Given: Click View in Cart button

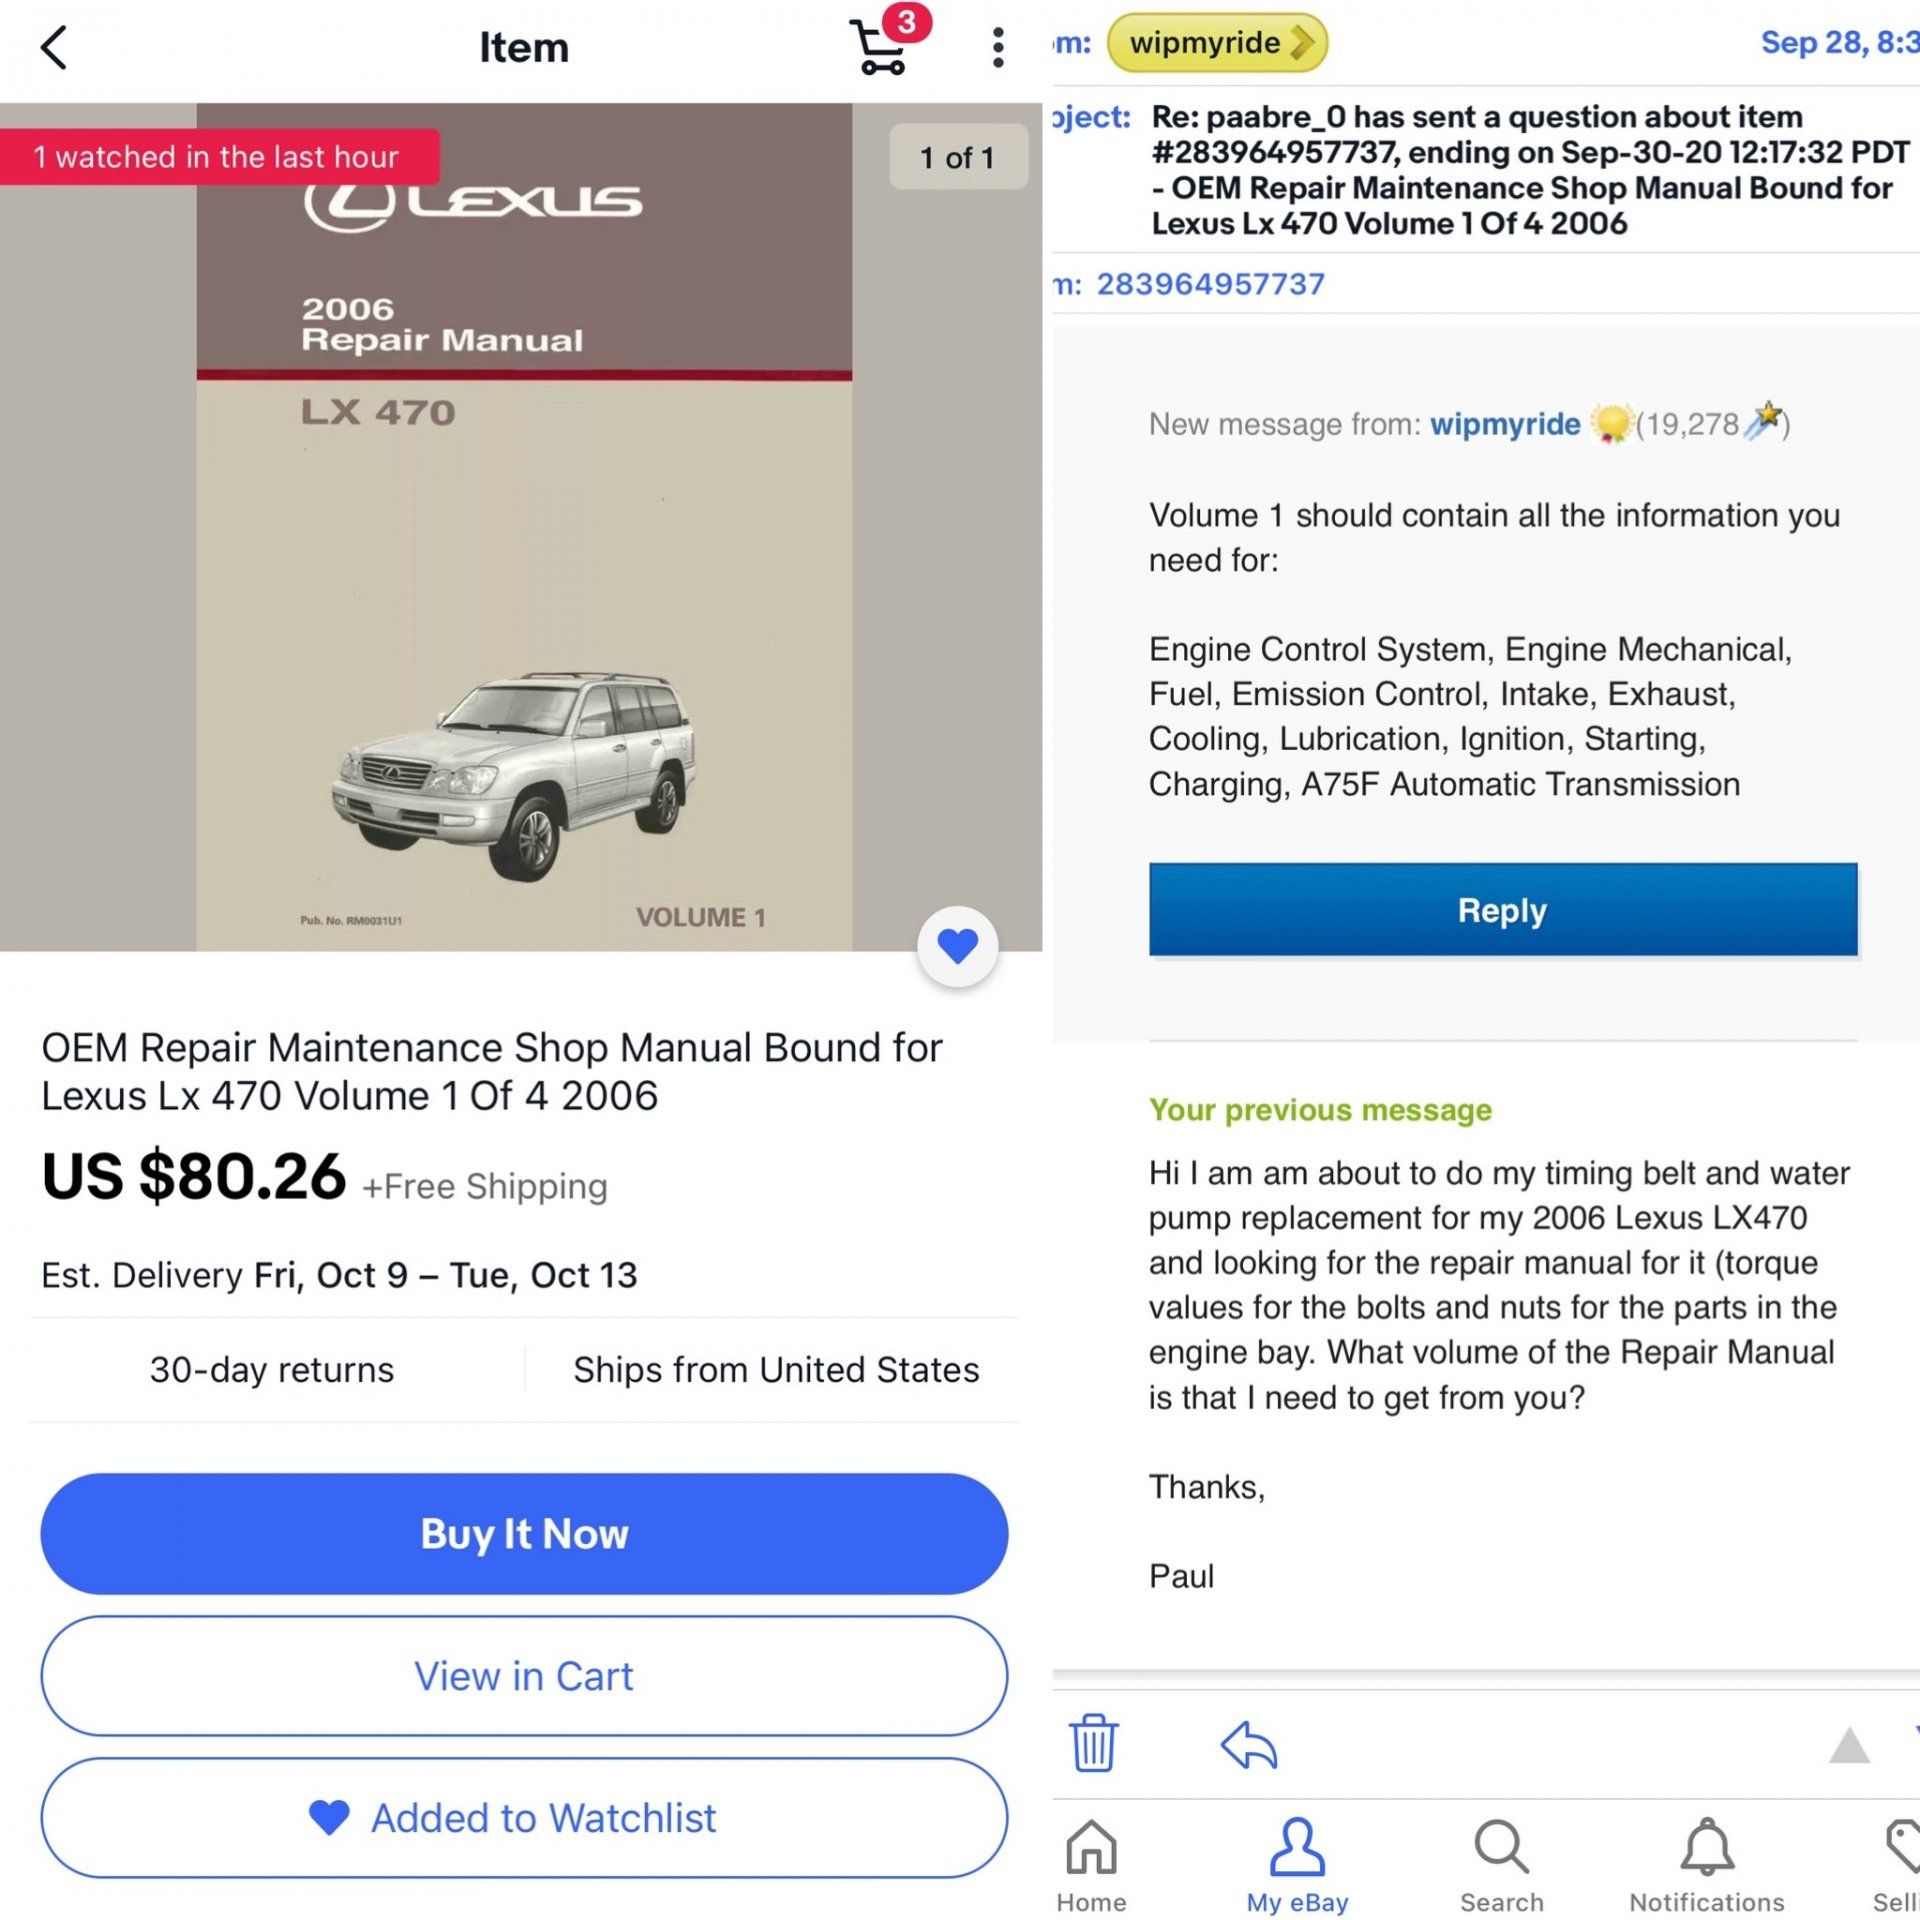Looking at the screenshot, I should [x=524, y=1675].
